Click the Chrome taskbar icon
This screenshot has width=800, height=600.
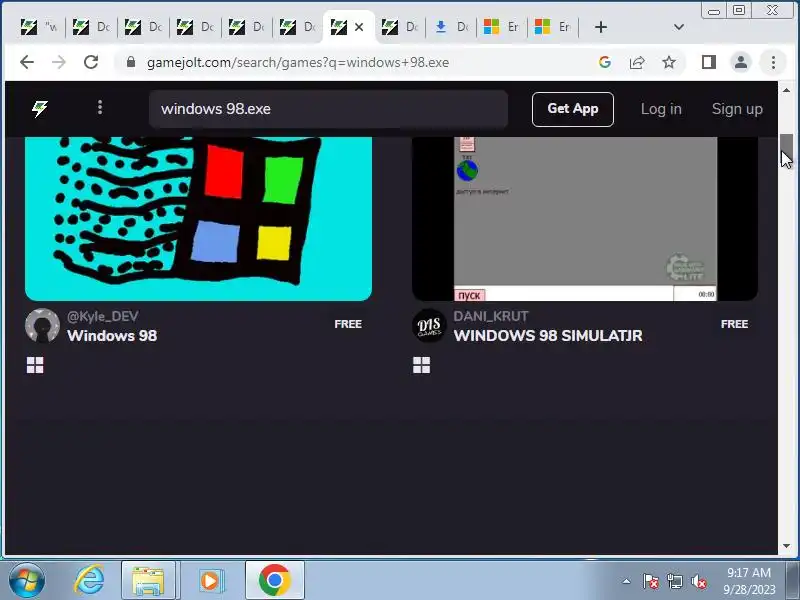[274, 580]
